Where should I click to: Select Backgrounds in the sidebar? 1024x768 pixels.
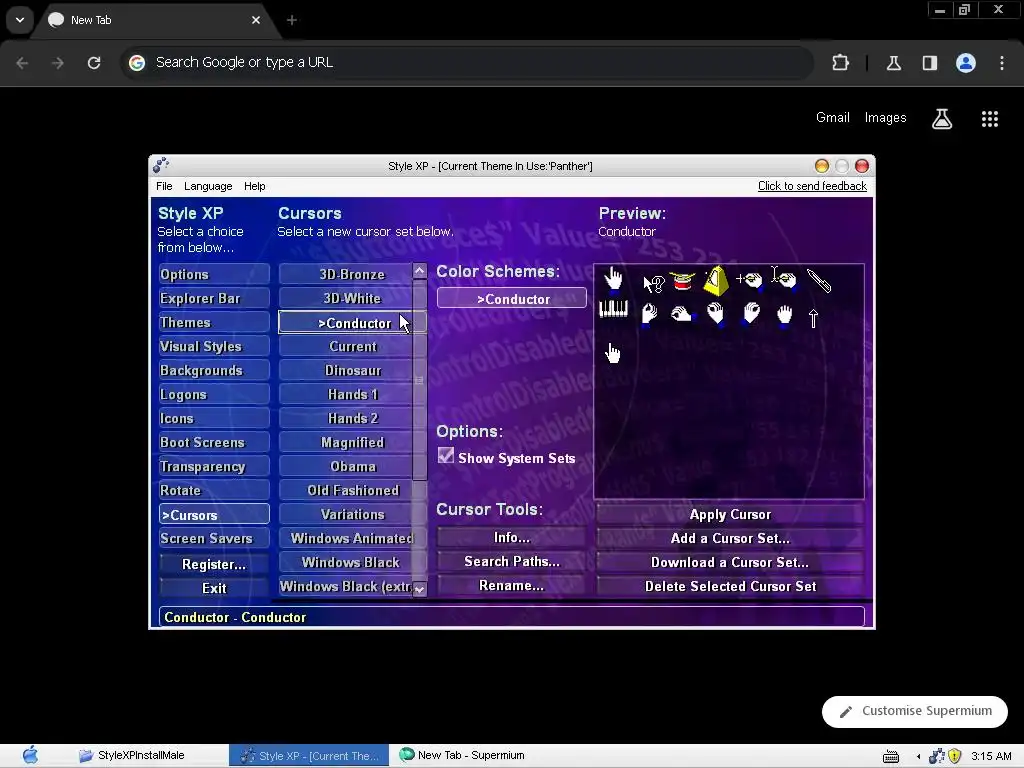tap(214, 370)
